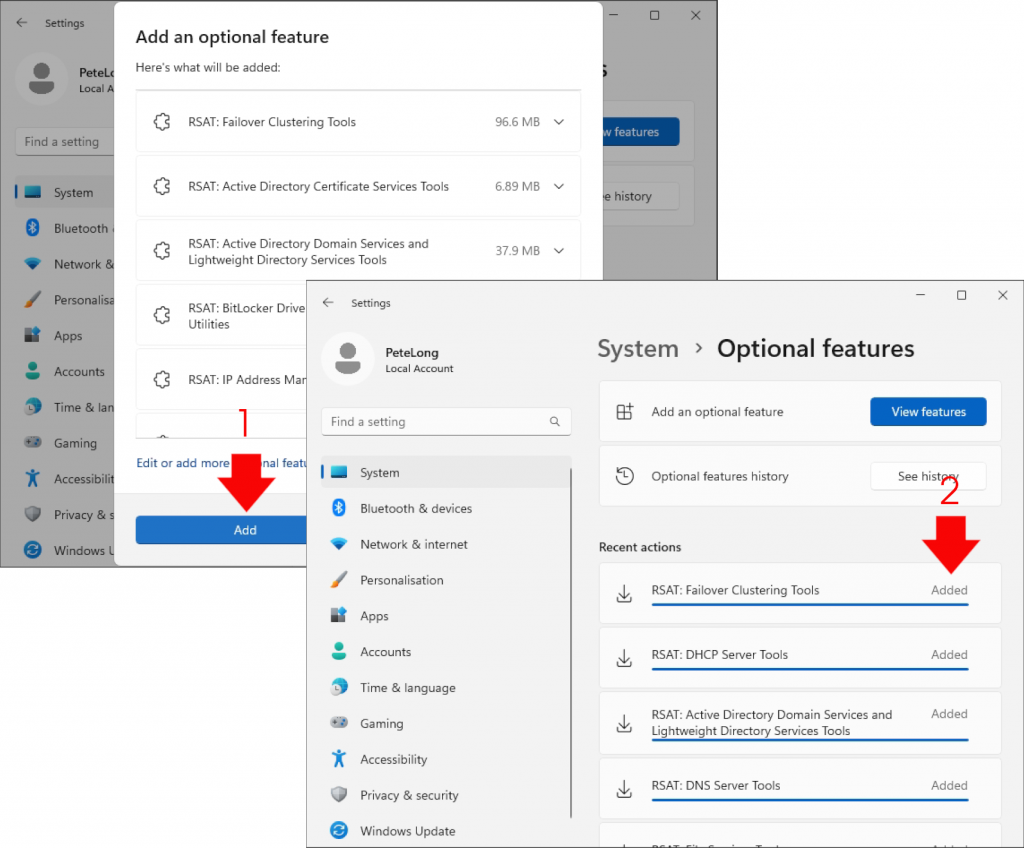1024x848 pixels.
Task: Click the RSAT: DHCP Server Tools progress bar
Action: tap(809, 670)
